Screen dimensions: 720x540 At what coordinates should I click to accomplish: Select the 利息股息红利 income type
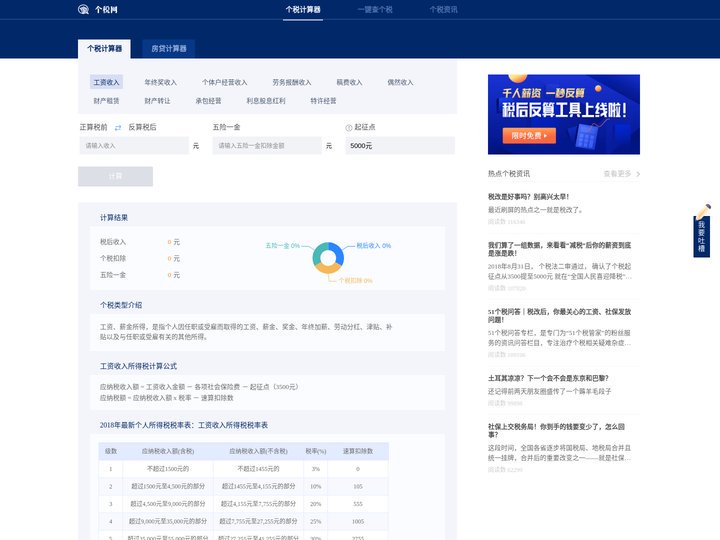pyautogui.click(x=265, y=101)
